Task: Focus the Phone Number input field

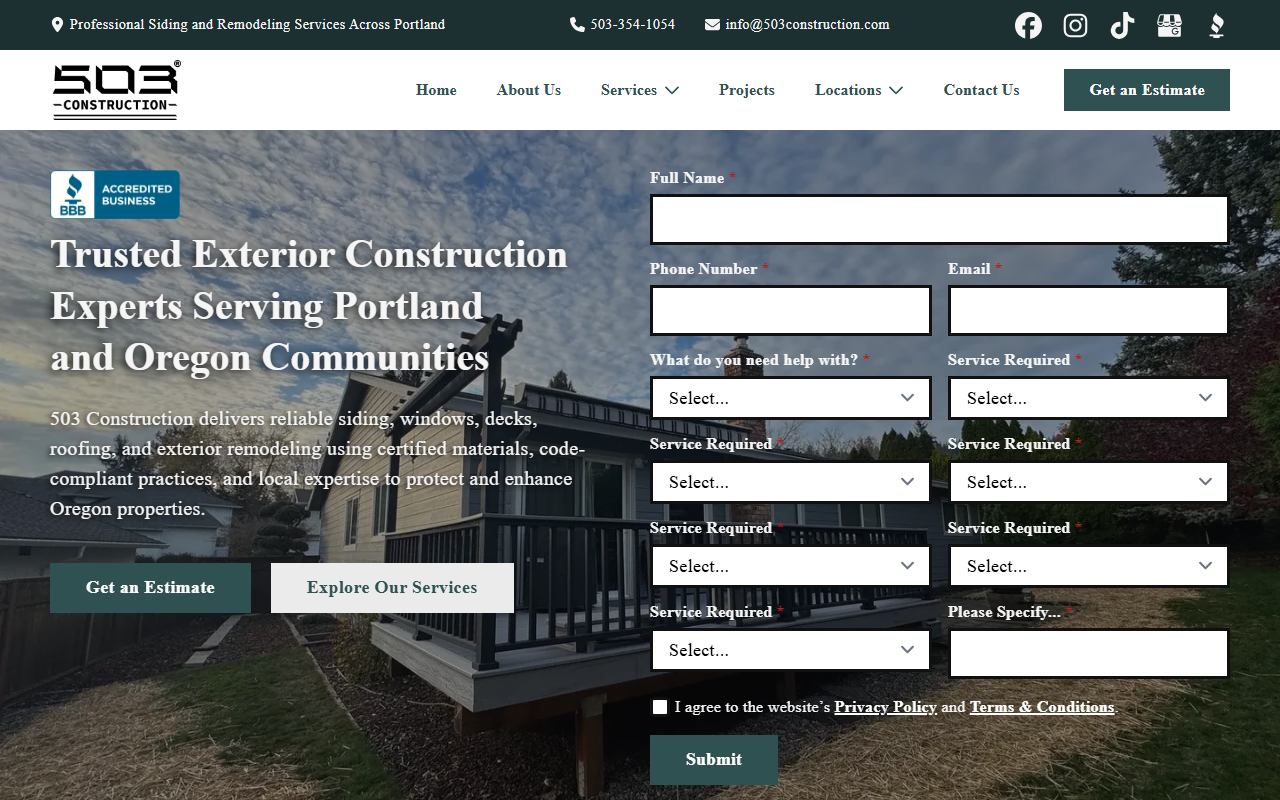Action: (791, 310)
